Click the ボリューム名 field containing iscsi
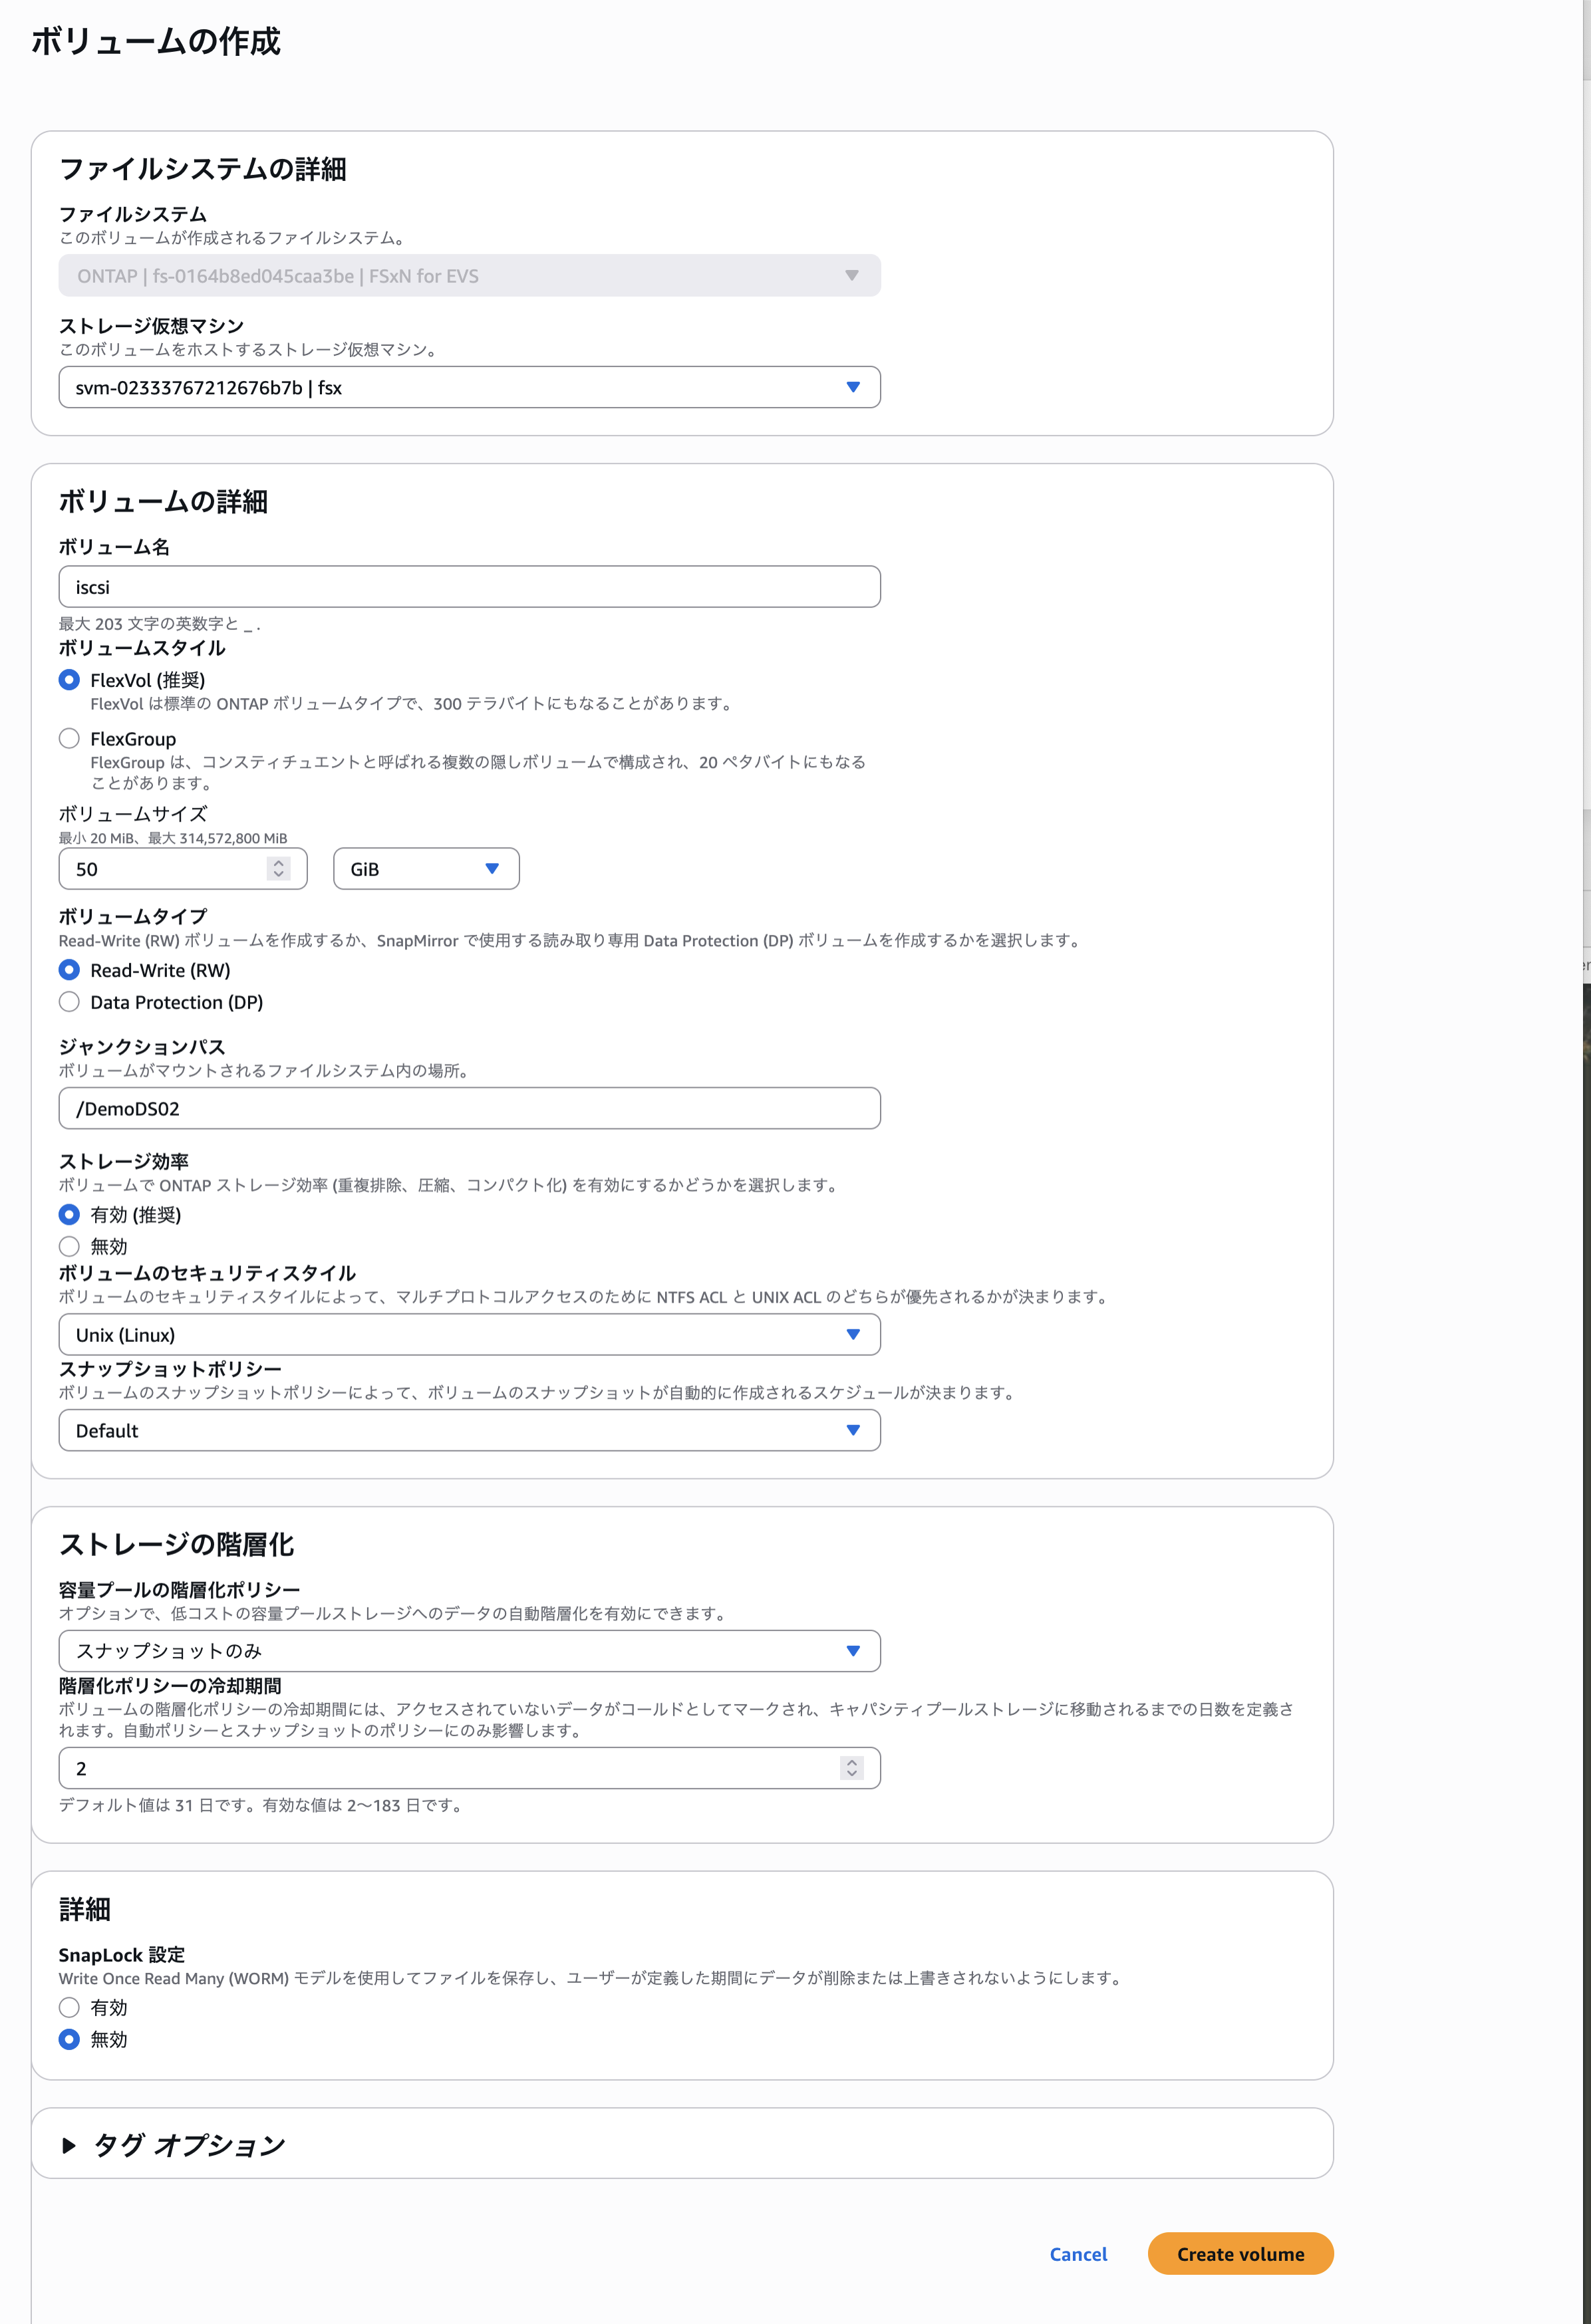This screenshot has width=1591, height=2324. click(x=469, y=587)
